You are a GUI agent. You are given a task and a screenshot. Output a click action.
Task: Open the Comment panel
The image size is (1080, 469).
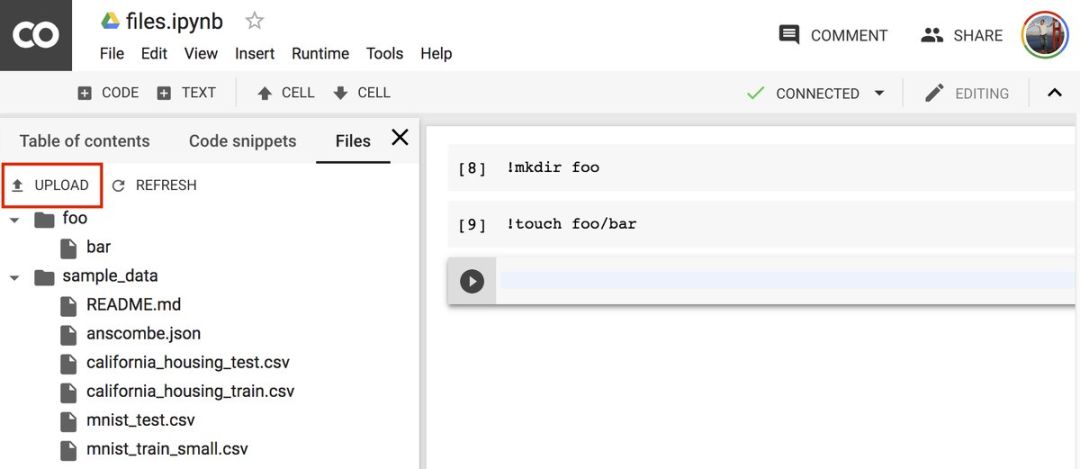833,35
